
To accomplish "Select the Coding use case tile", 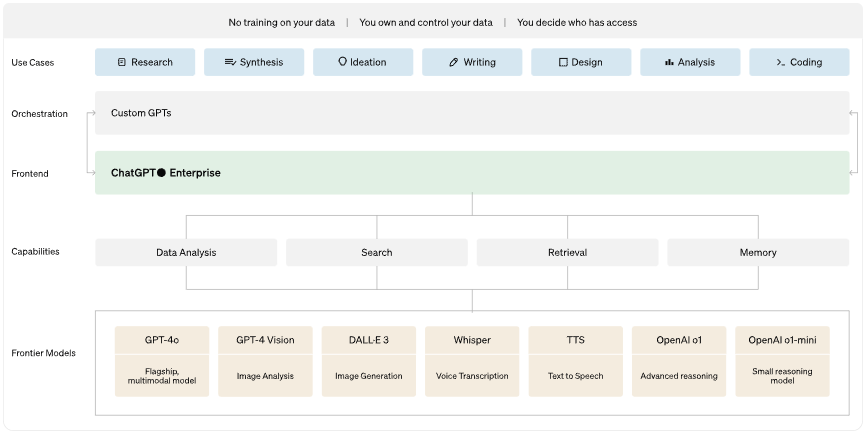I will pos(799,62).
